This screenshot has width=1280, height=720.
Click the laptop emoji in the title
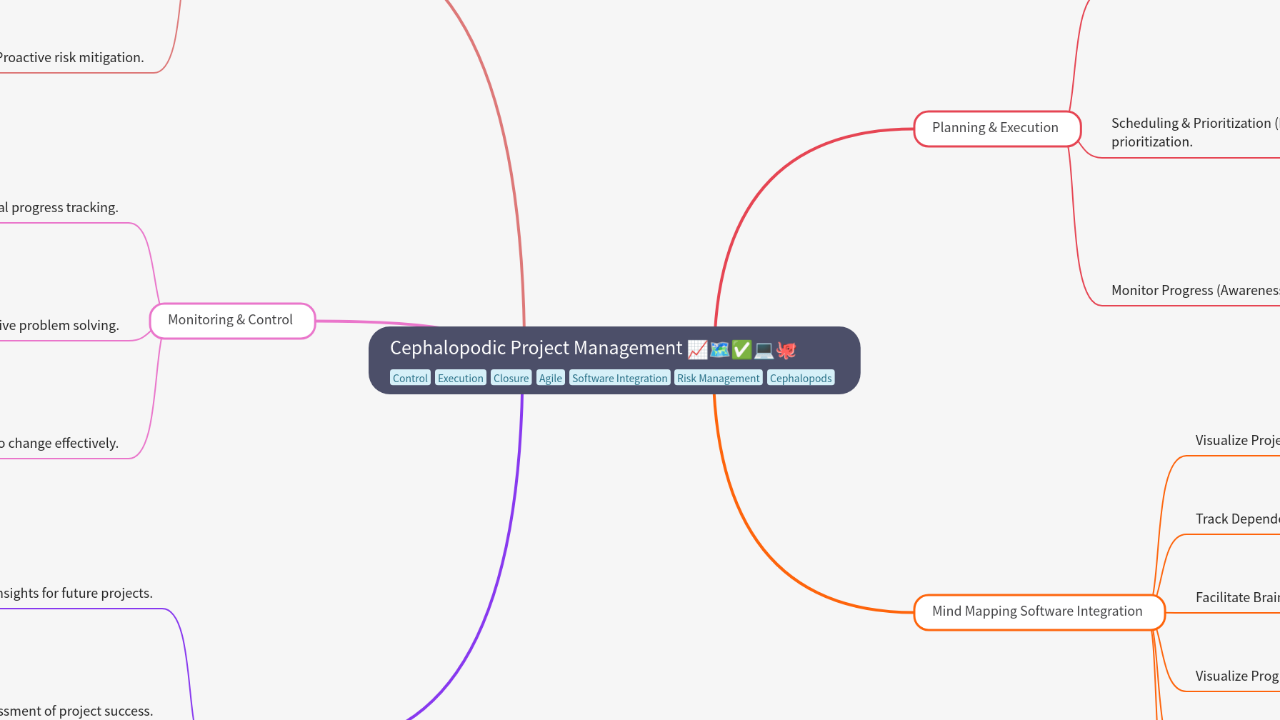(764, 349)
